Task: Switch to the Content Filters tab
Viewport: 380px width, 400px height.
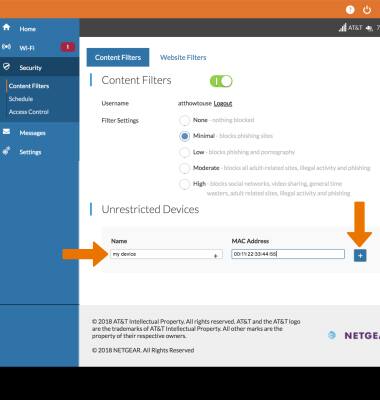Action: point(118,57)
